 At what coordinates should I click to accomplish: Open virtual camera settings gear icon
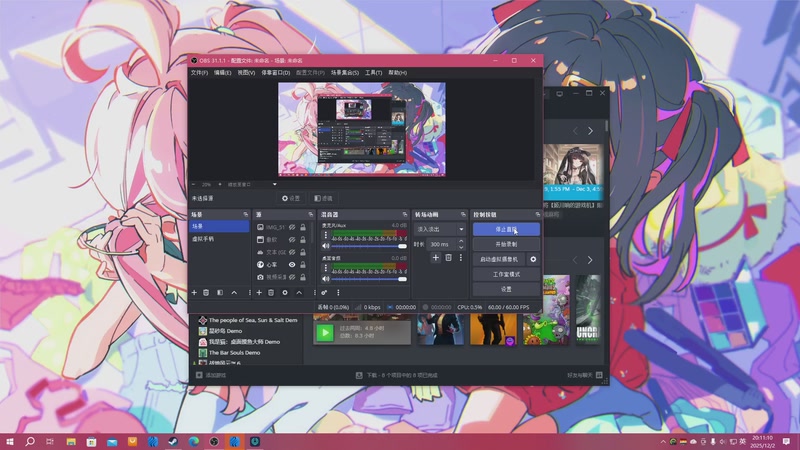point(533,259)
